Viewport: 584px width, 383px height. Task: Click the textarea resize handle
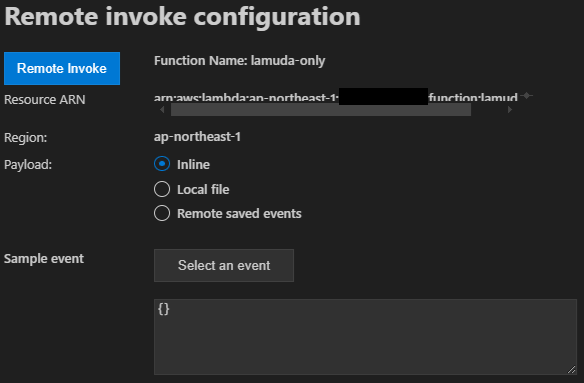point(572,370)
